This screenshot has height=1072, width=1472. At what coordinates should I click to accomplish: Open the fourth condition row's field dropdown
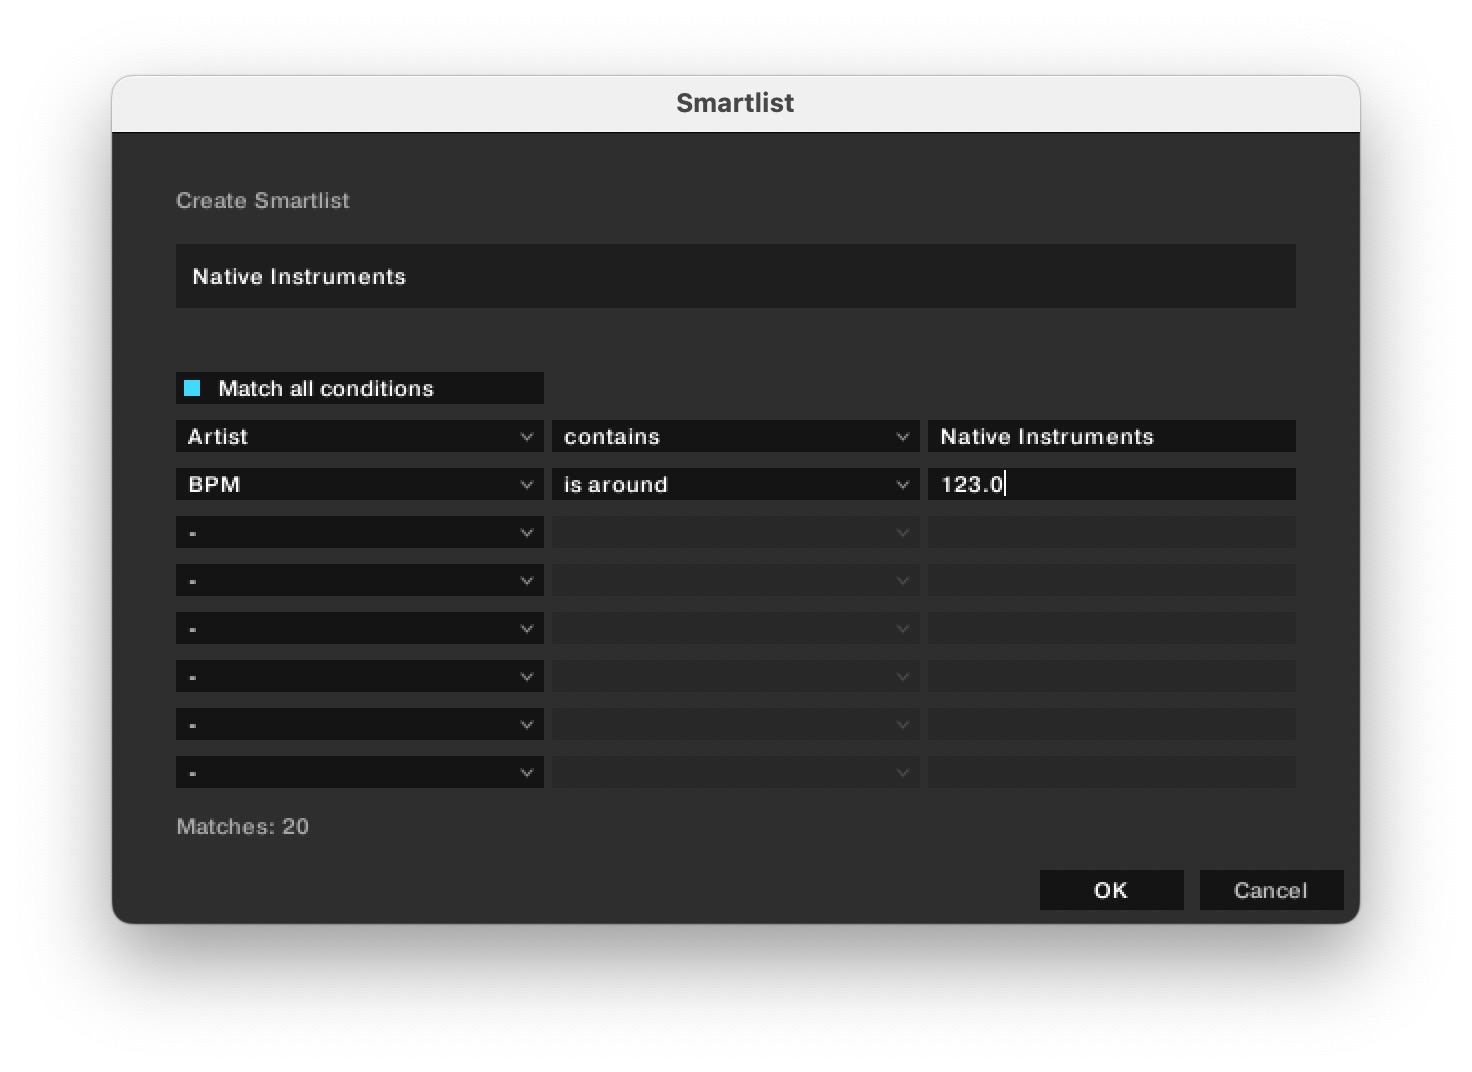pyautogui.click(x=360, y=580)
